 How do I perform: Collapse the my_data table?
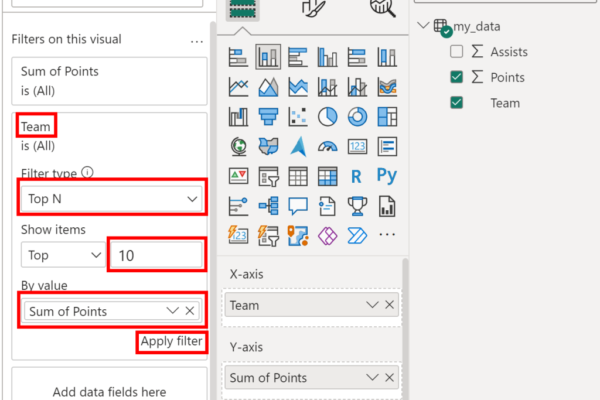pyautogui.click(x=423, y=26)
